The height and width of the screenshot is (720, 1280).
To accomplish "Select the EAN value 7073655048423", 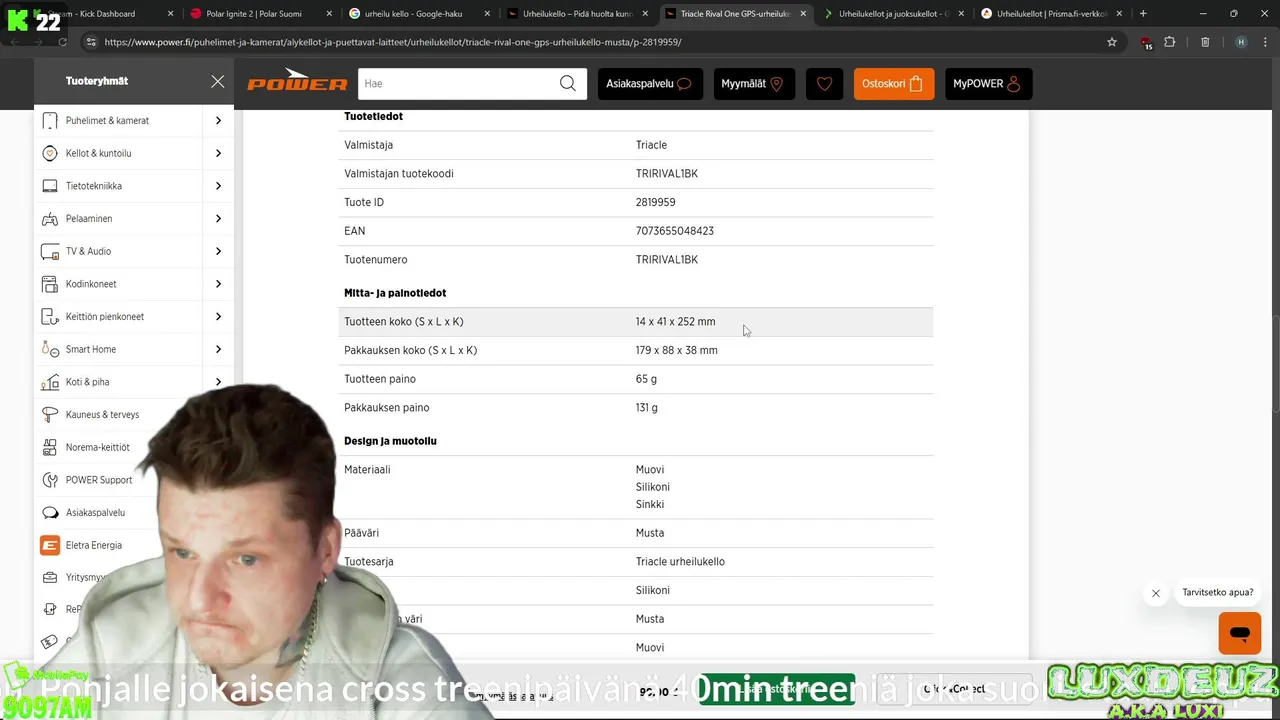I will click(675, 231).
